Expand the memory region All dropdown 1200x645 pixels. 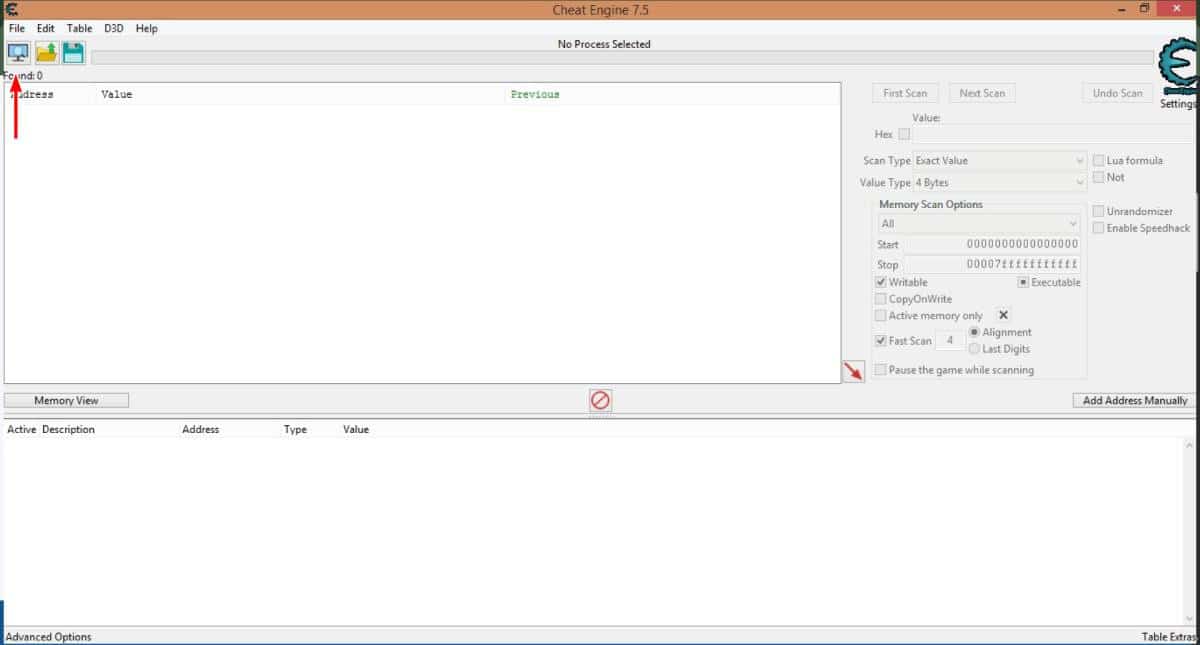point(979,224)
